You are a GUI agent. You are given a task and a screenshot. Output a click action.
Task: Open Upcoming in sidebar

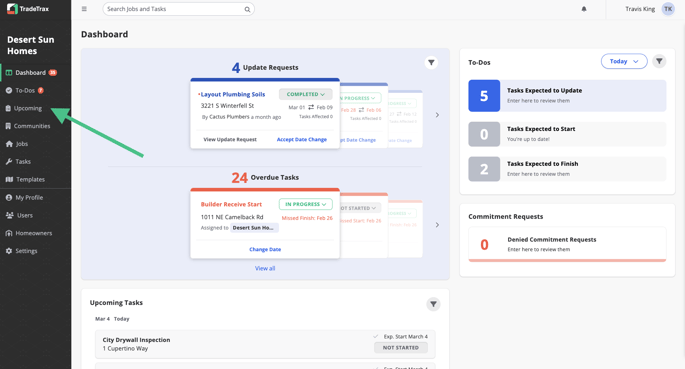pyautogui.click(x=28, y=108)
